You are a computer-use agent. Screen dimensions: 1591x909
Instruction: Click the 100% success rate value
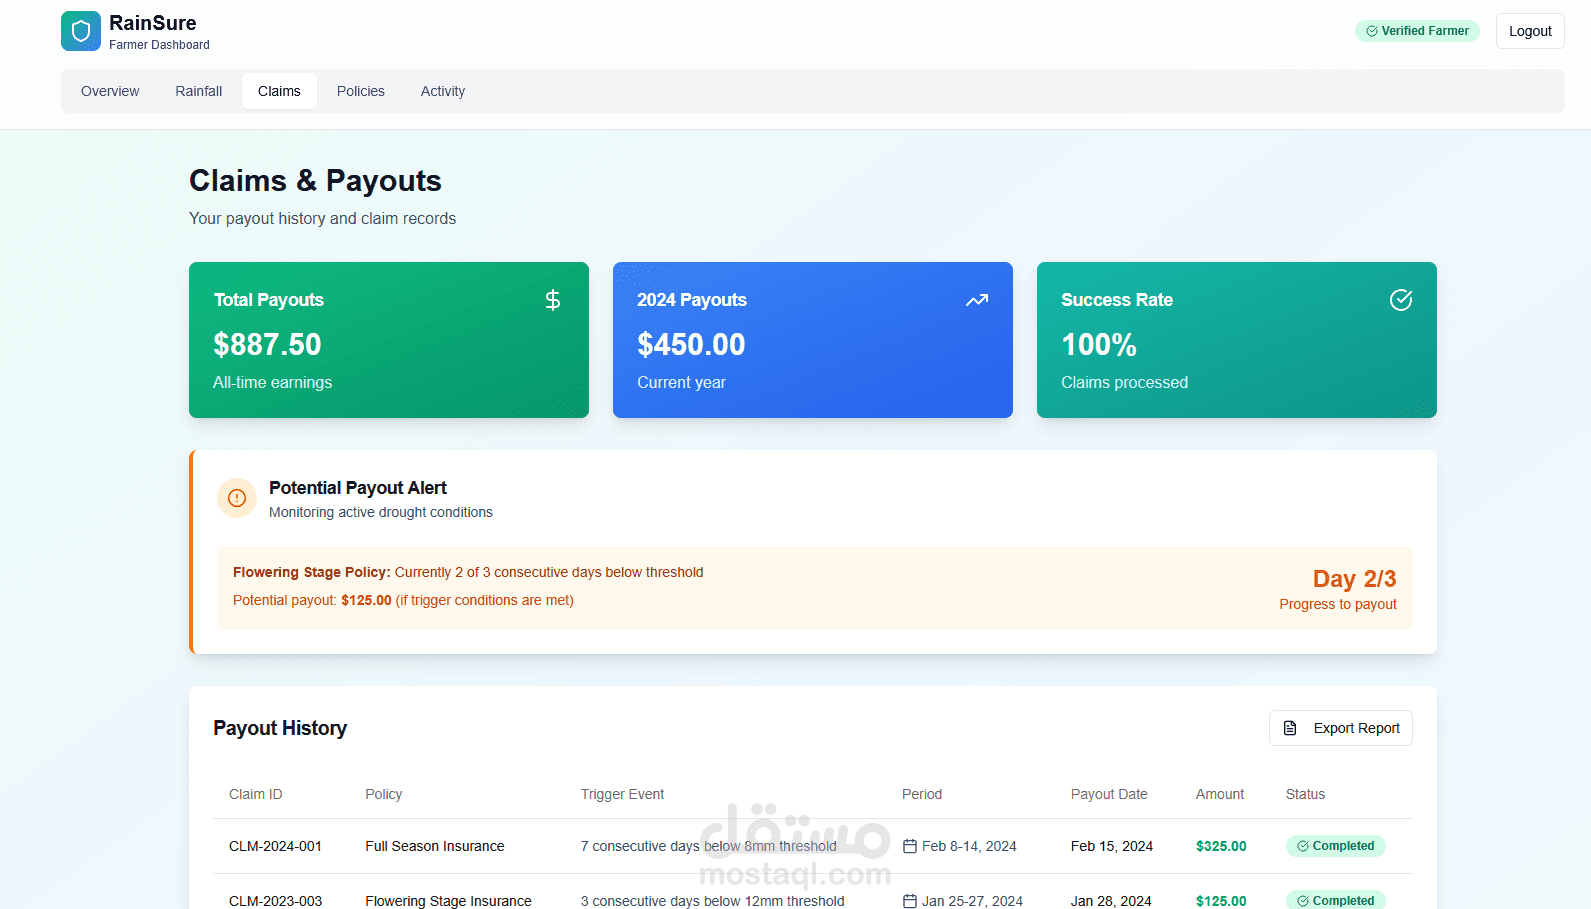(1099, 344)
